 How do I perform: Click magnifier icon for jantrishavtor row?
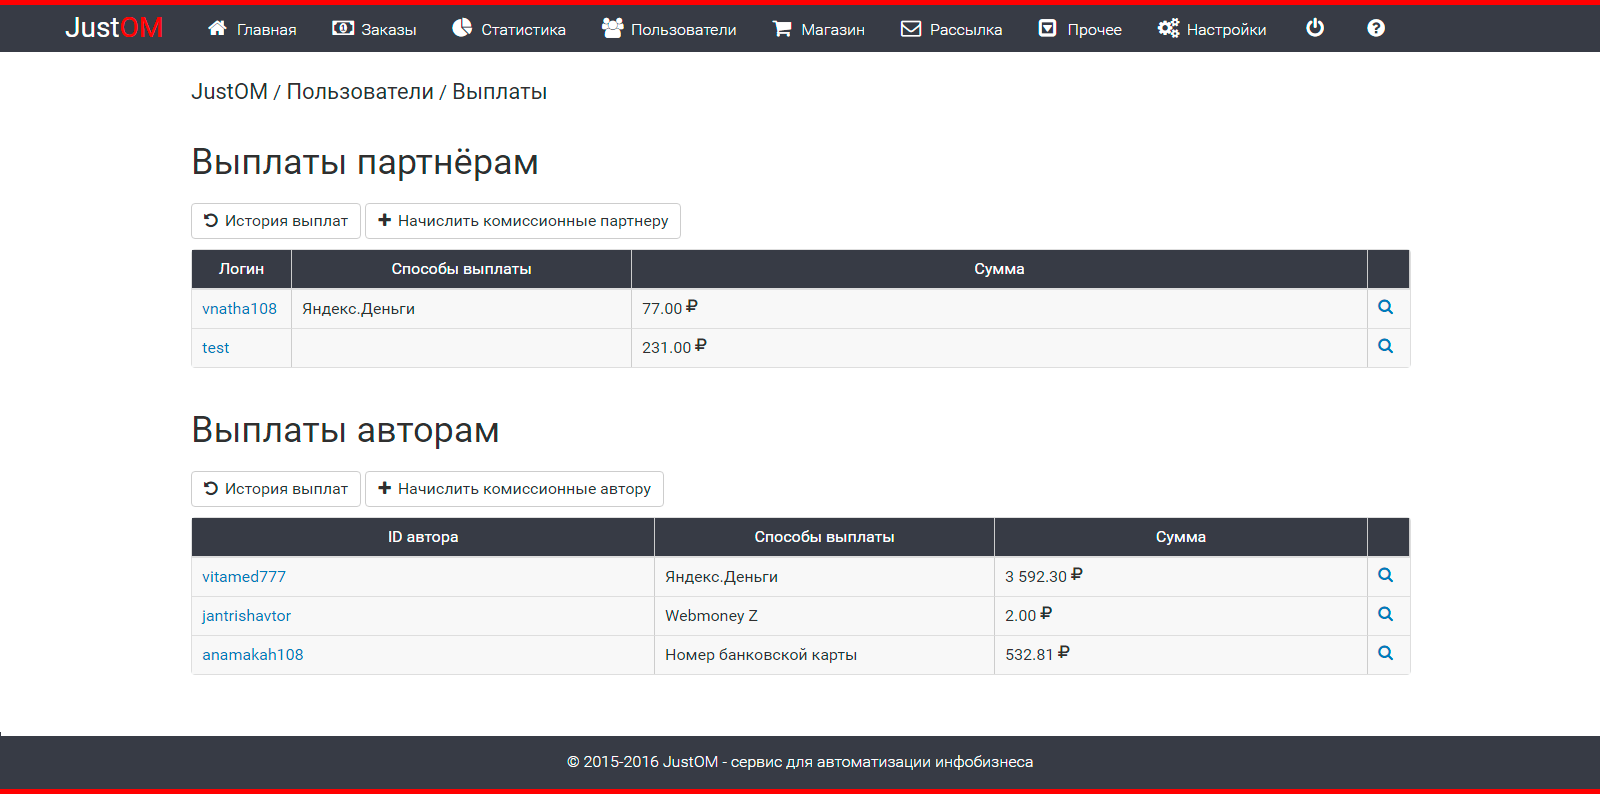pos(1385,615)
